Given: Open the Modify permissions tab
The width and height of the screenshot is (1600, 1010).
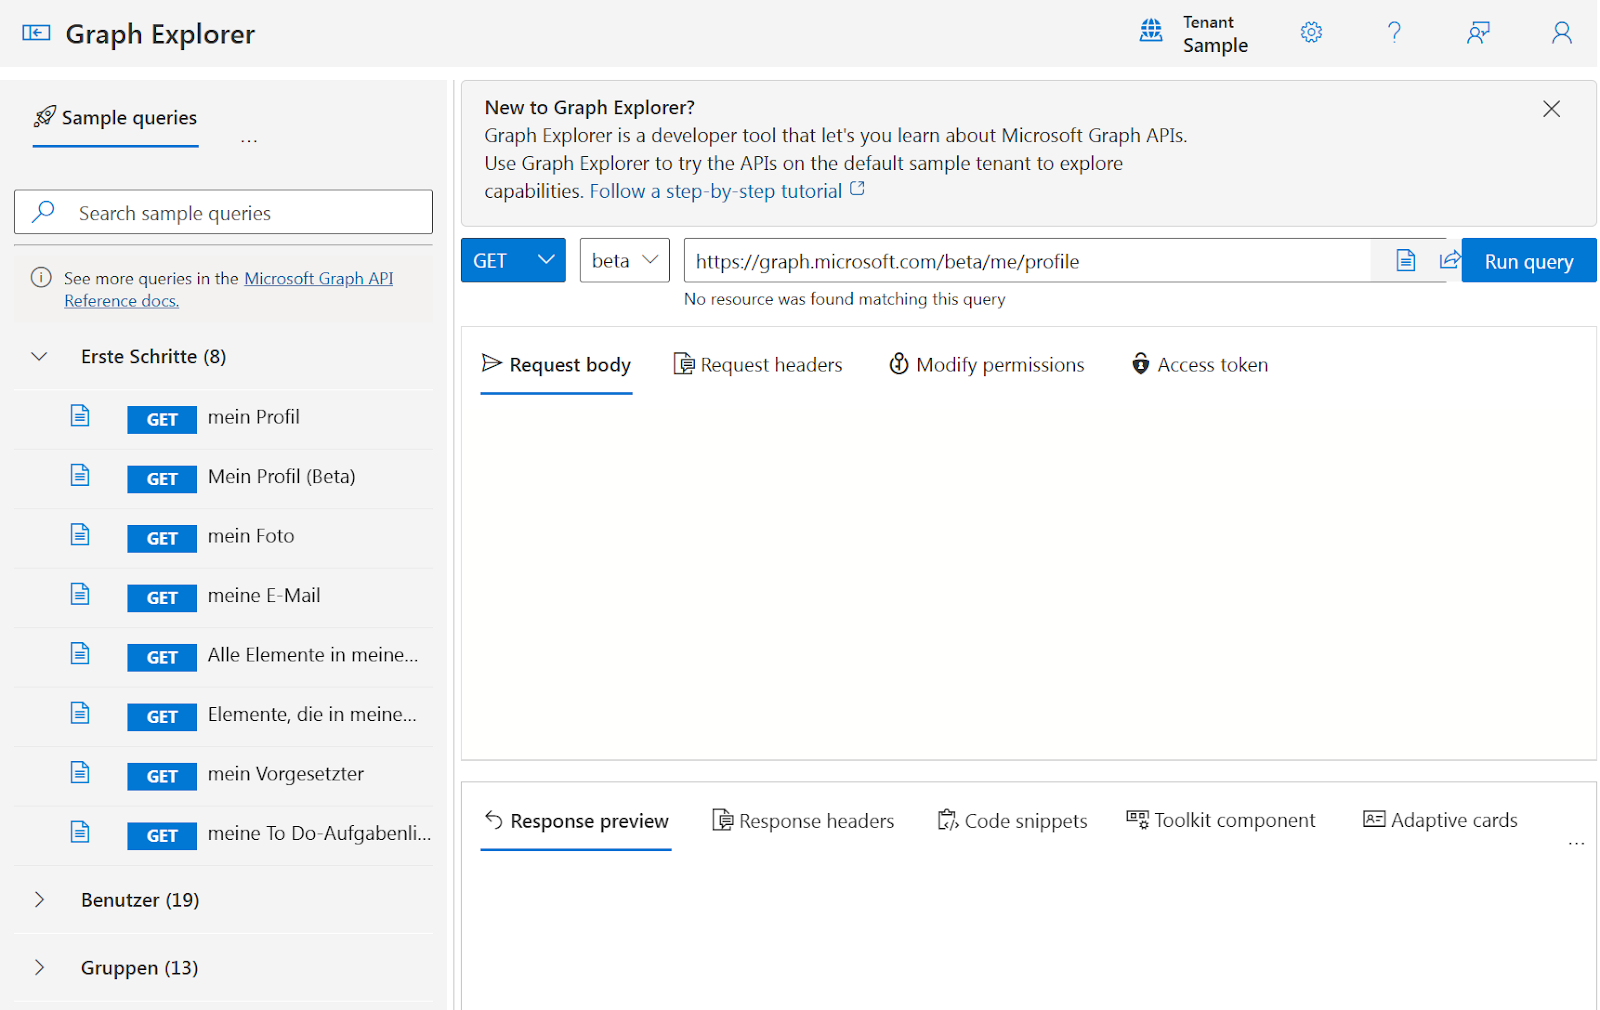Looking at the screenshot, I should click(x=987, y=365).
